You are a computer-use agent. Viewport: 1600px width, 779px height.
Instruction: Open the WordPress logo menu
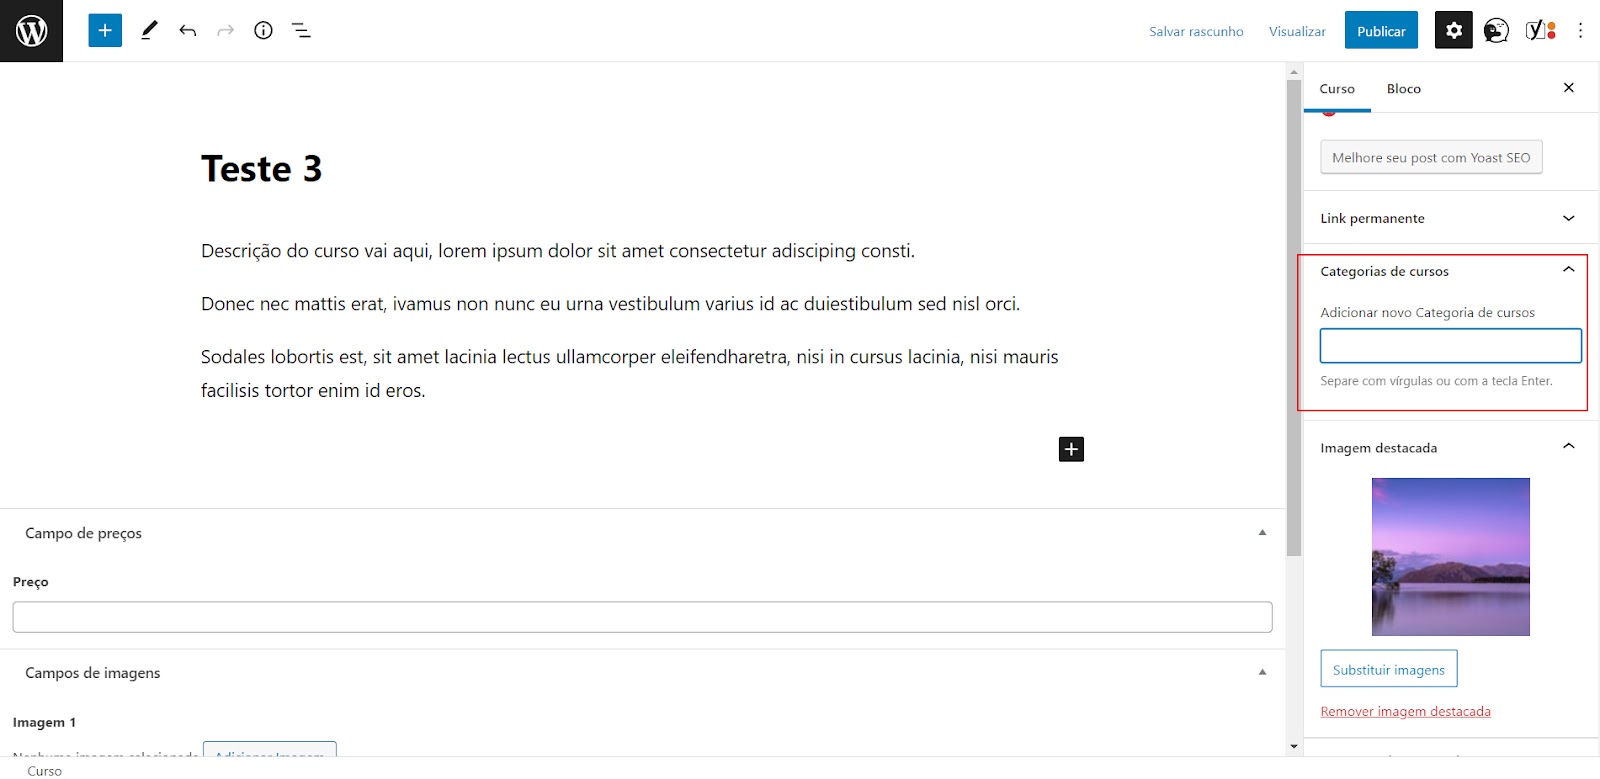31,31
